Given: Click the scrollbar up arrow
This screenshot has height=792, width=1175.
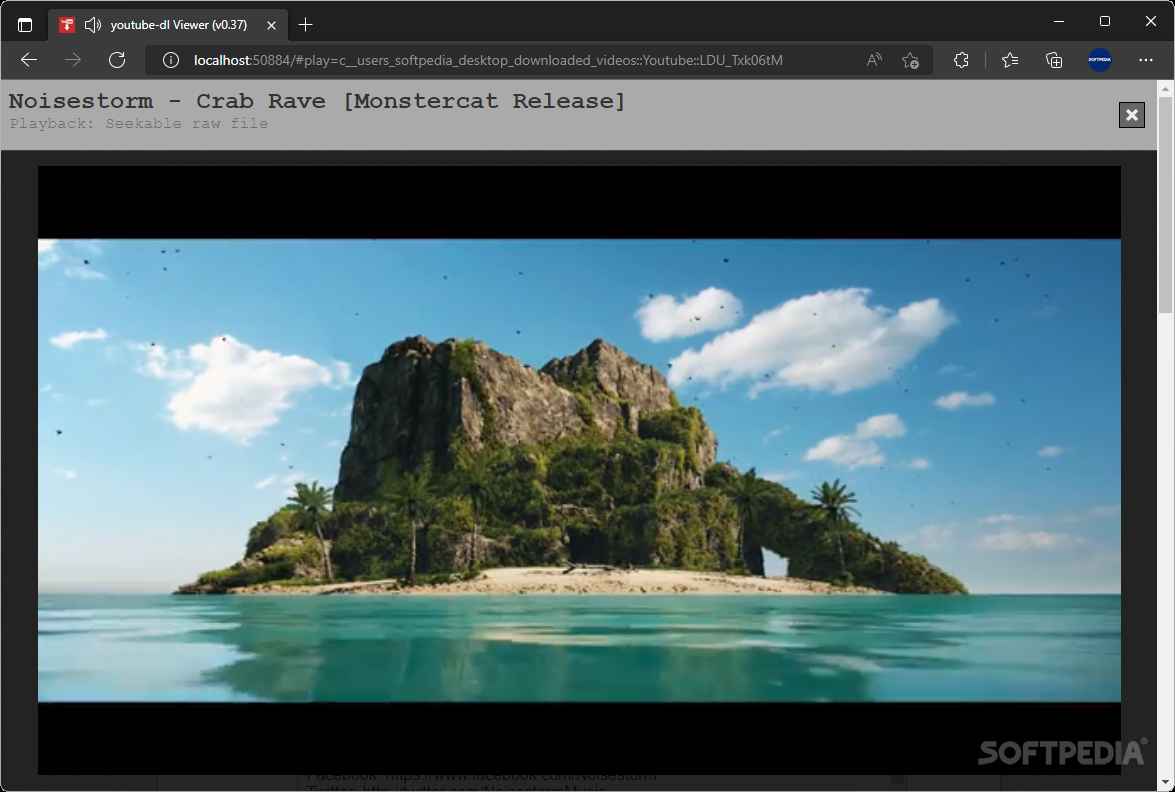Looking at the screenshot, I should (1165, 88).
